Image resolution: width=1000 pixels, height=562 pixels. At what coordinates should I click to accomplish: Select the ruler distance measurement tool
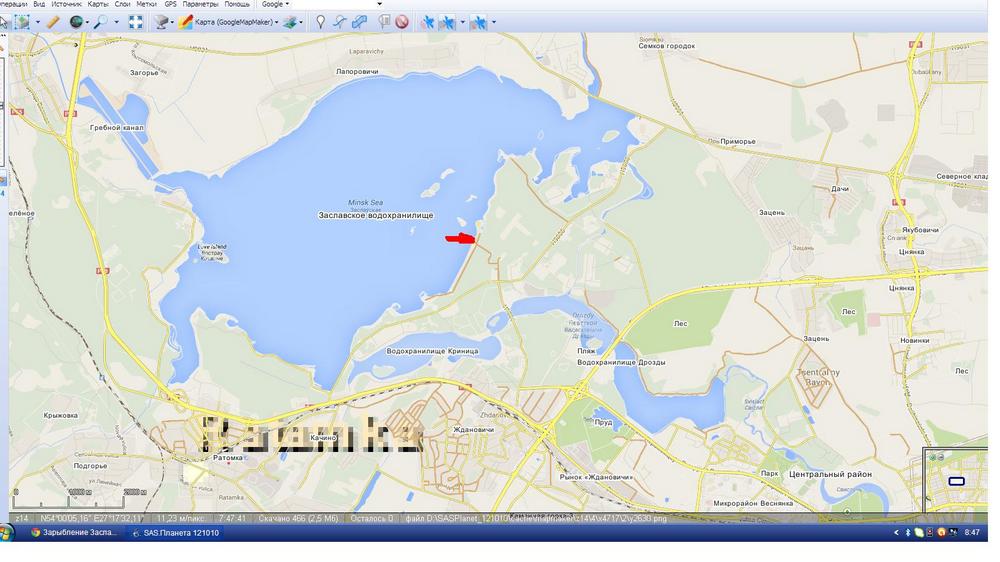53,21
